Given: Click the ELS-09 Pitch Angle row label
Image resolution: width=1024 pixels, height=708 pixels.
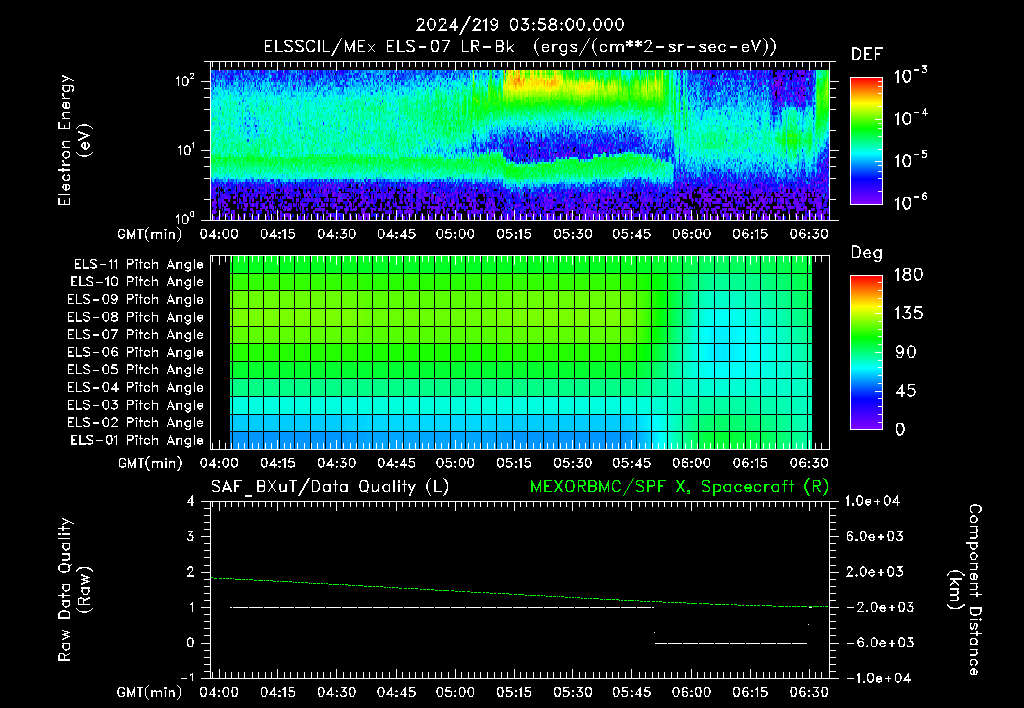Looking at the screenshot, I should point(135,300).
